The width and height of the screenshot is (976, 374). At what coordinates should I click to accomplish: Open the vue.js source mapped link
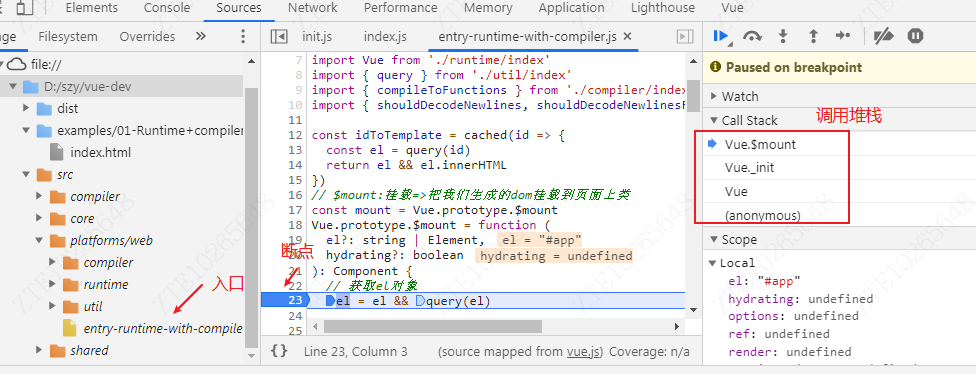(x=584, y=351)
